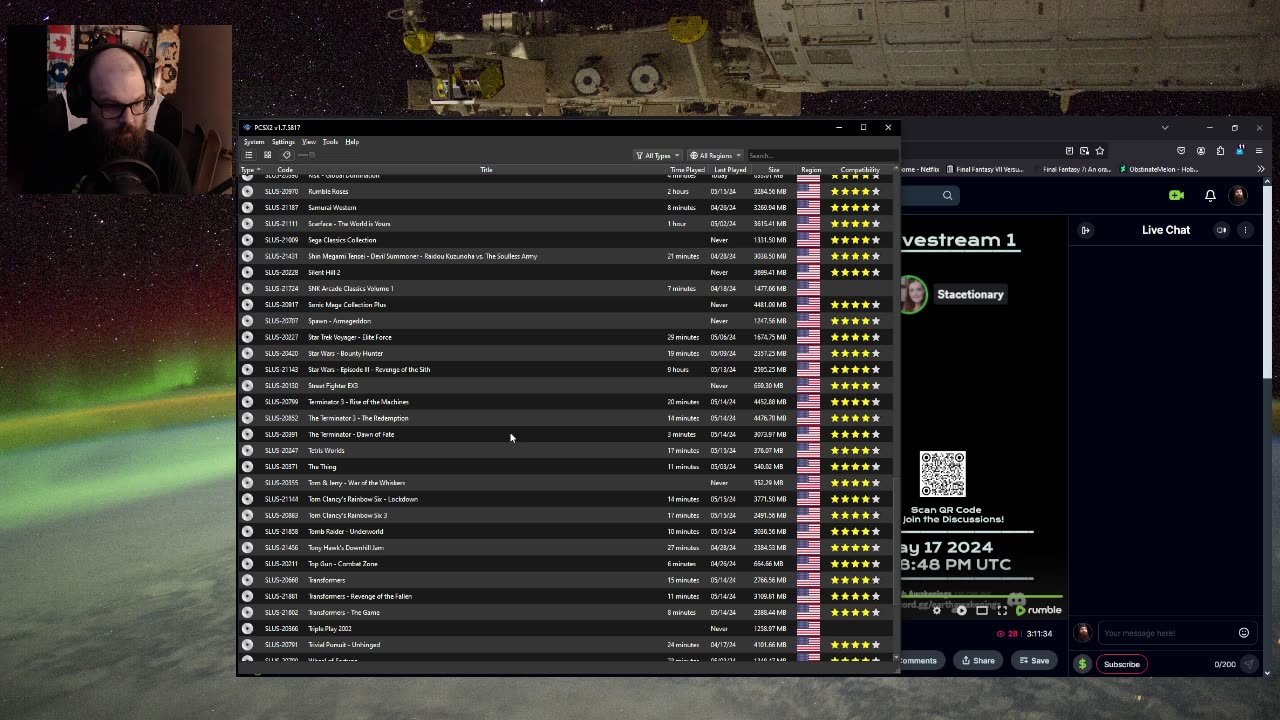Sort the list by Time Played column
1280x720 pixels.
[686, 170]
